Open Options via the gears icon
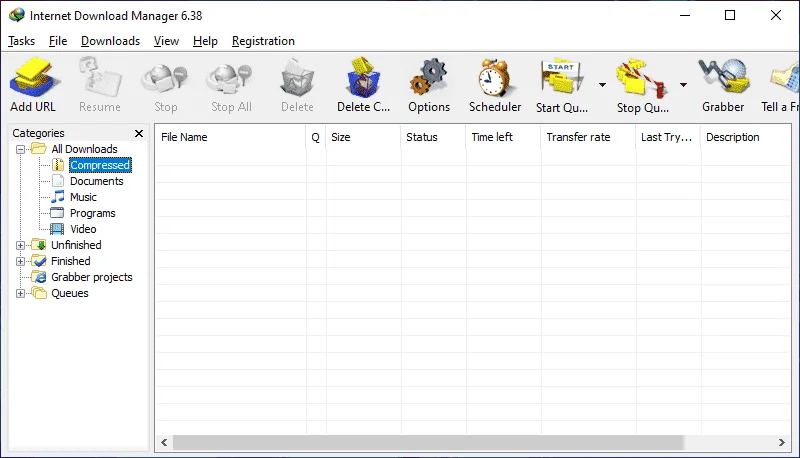 tap(429, 78)
